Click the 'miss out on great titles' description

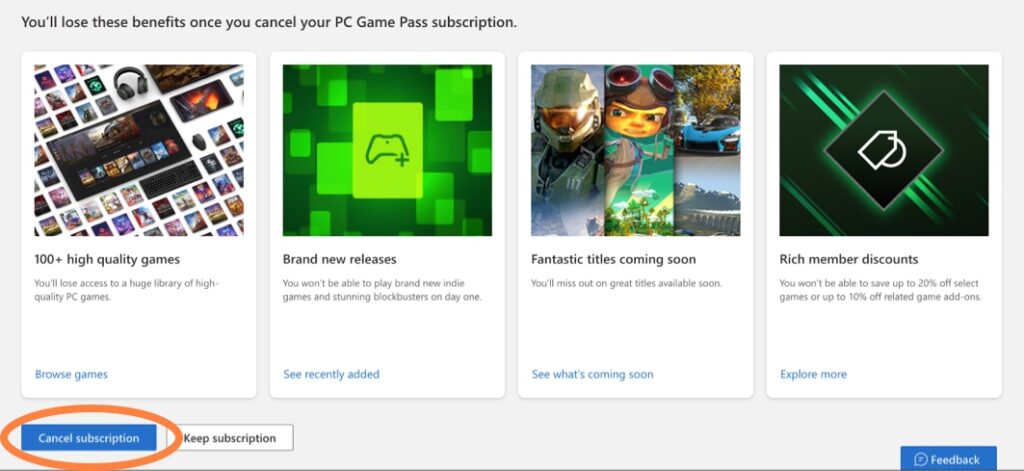pyautogui.click(x=626, y=284)
